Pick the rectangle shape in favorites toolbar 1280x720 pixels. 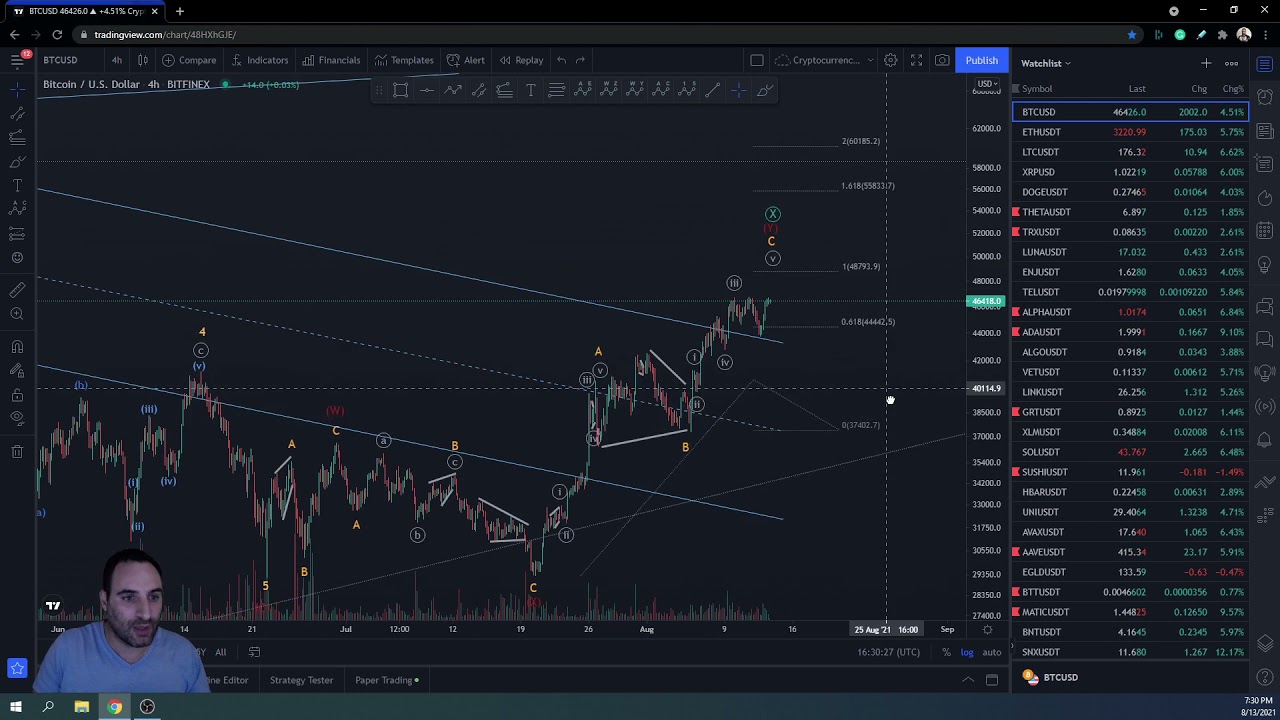pos(400,91)
